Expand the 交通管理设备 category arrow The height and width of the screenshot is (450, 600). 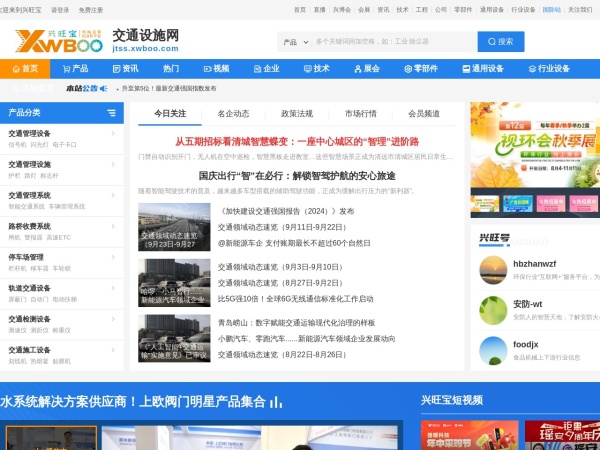click(113, 133)
